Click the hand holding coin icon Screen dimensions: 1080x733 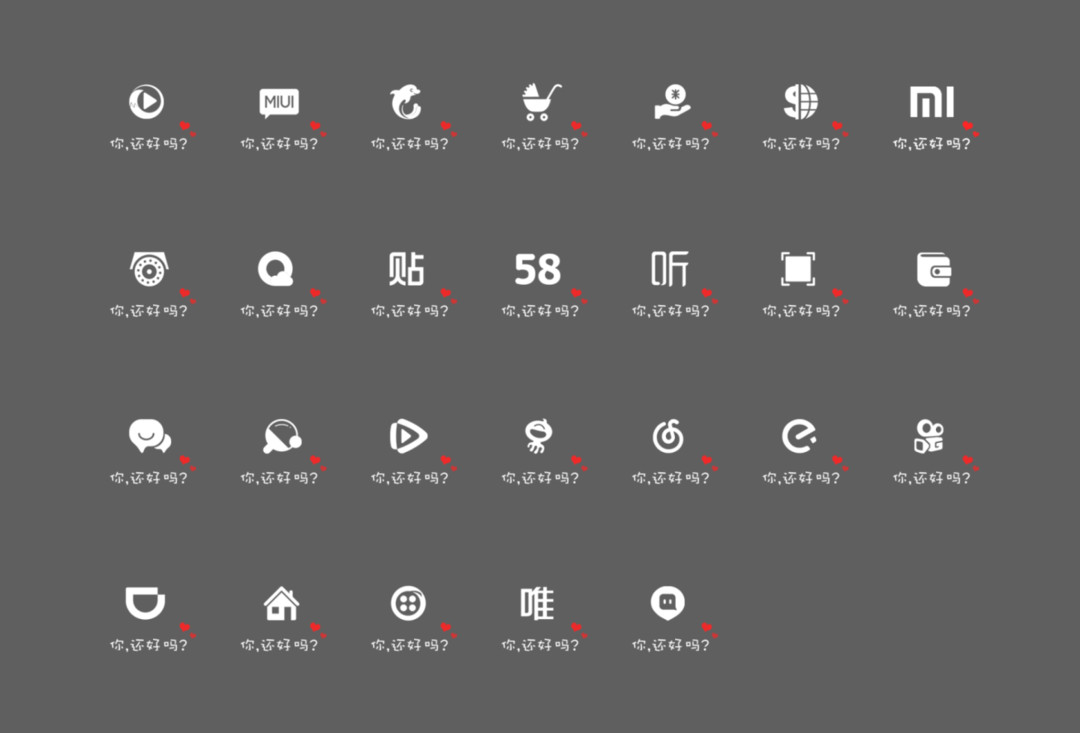[672, 101]
